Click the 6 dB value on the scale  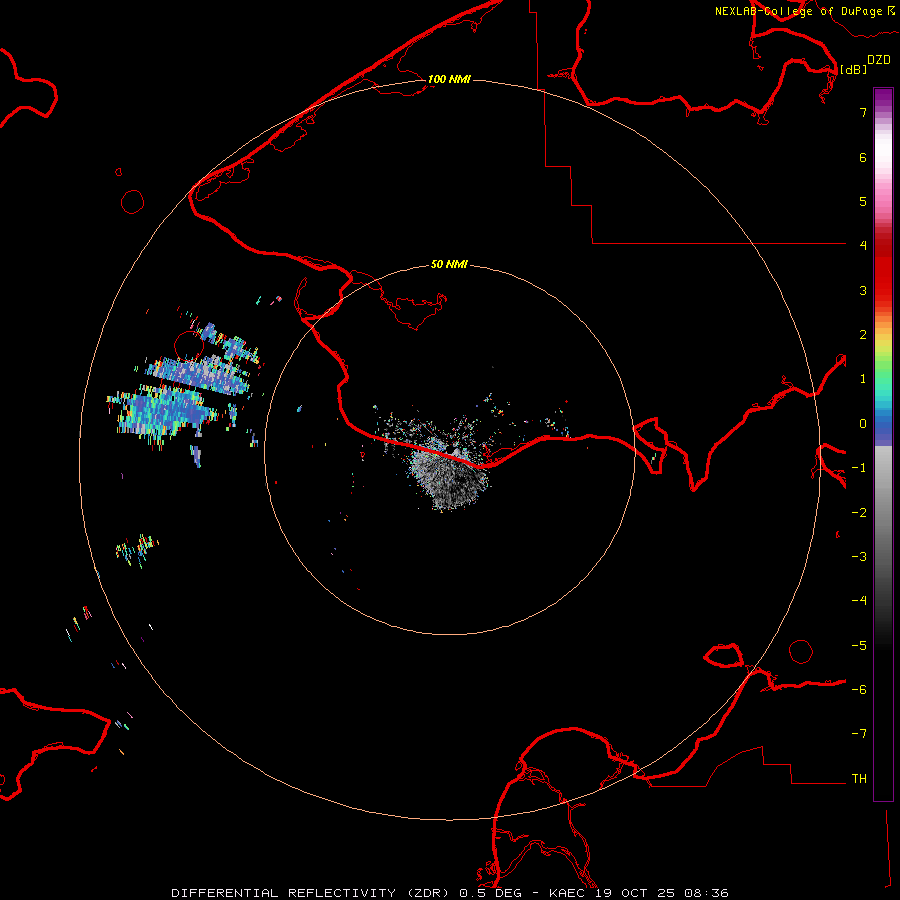tap(863, 157)
